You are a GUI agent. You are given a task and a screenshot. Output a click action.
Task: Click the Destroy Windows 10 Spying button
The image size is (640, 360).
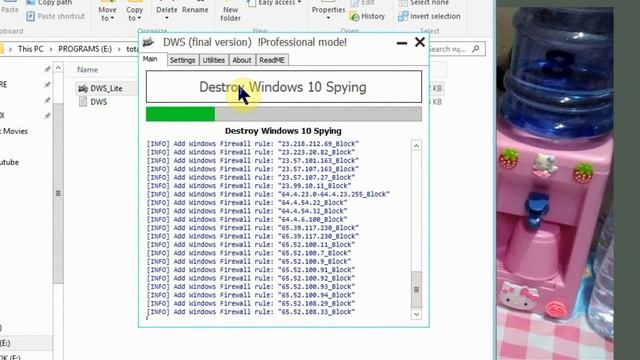[284, 87]
